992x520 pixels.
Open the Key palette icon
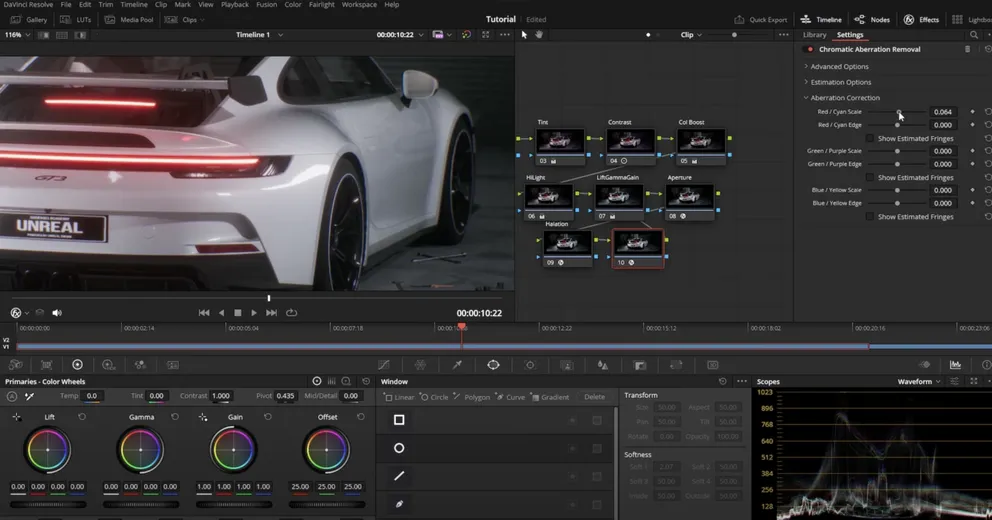640,365
